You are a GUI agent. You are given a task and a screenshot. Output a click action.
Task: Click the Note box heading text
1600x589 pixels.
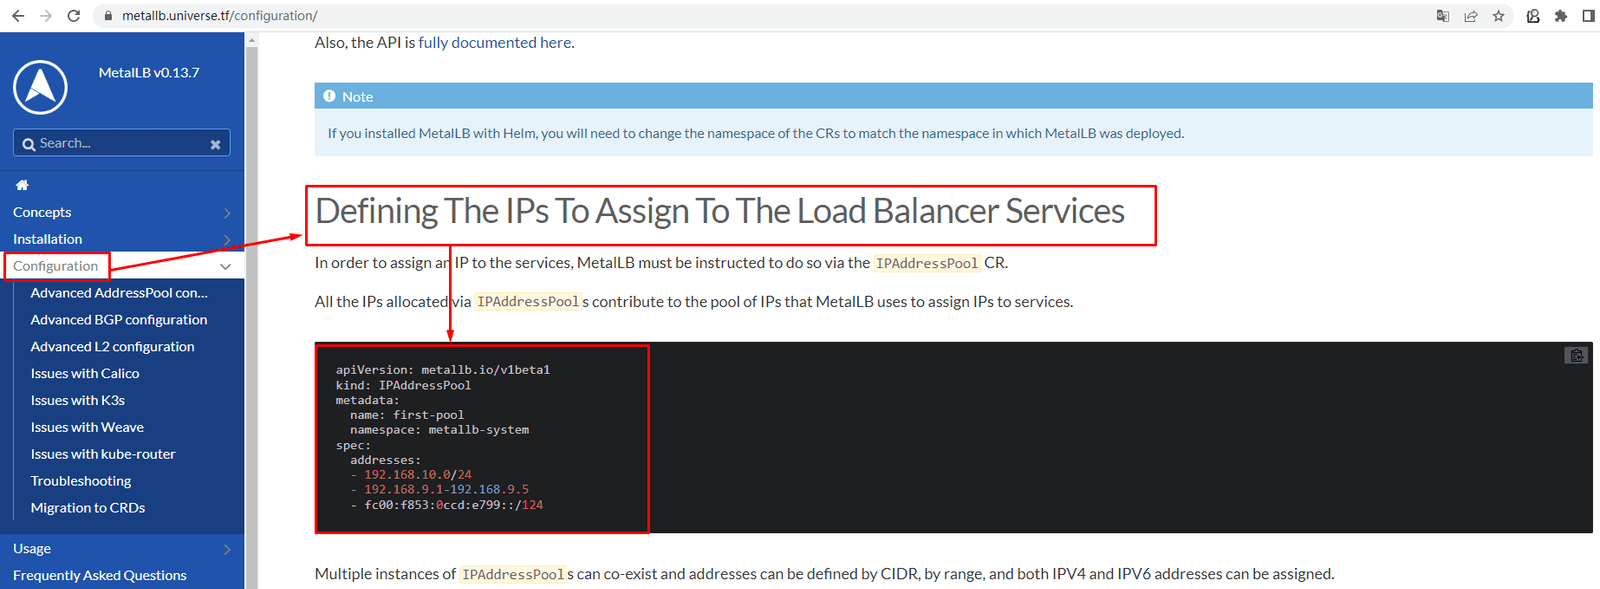(357, 97)
